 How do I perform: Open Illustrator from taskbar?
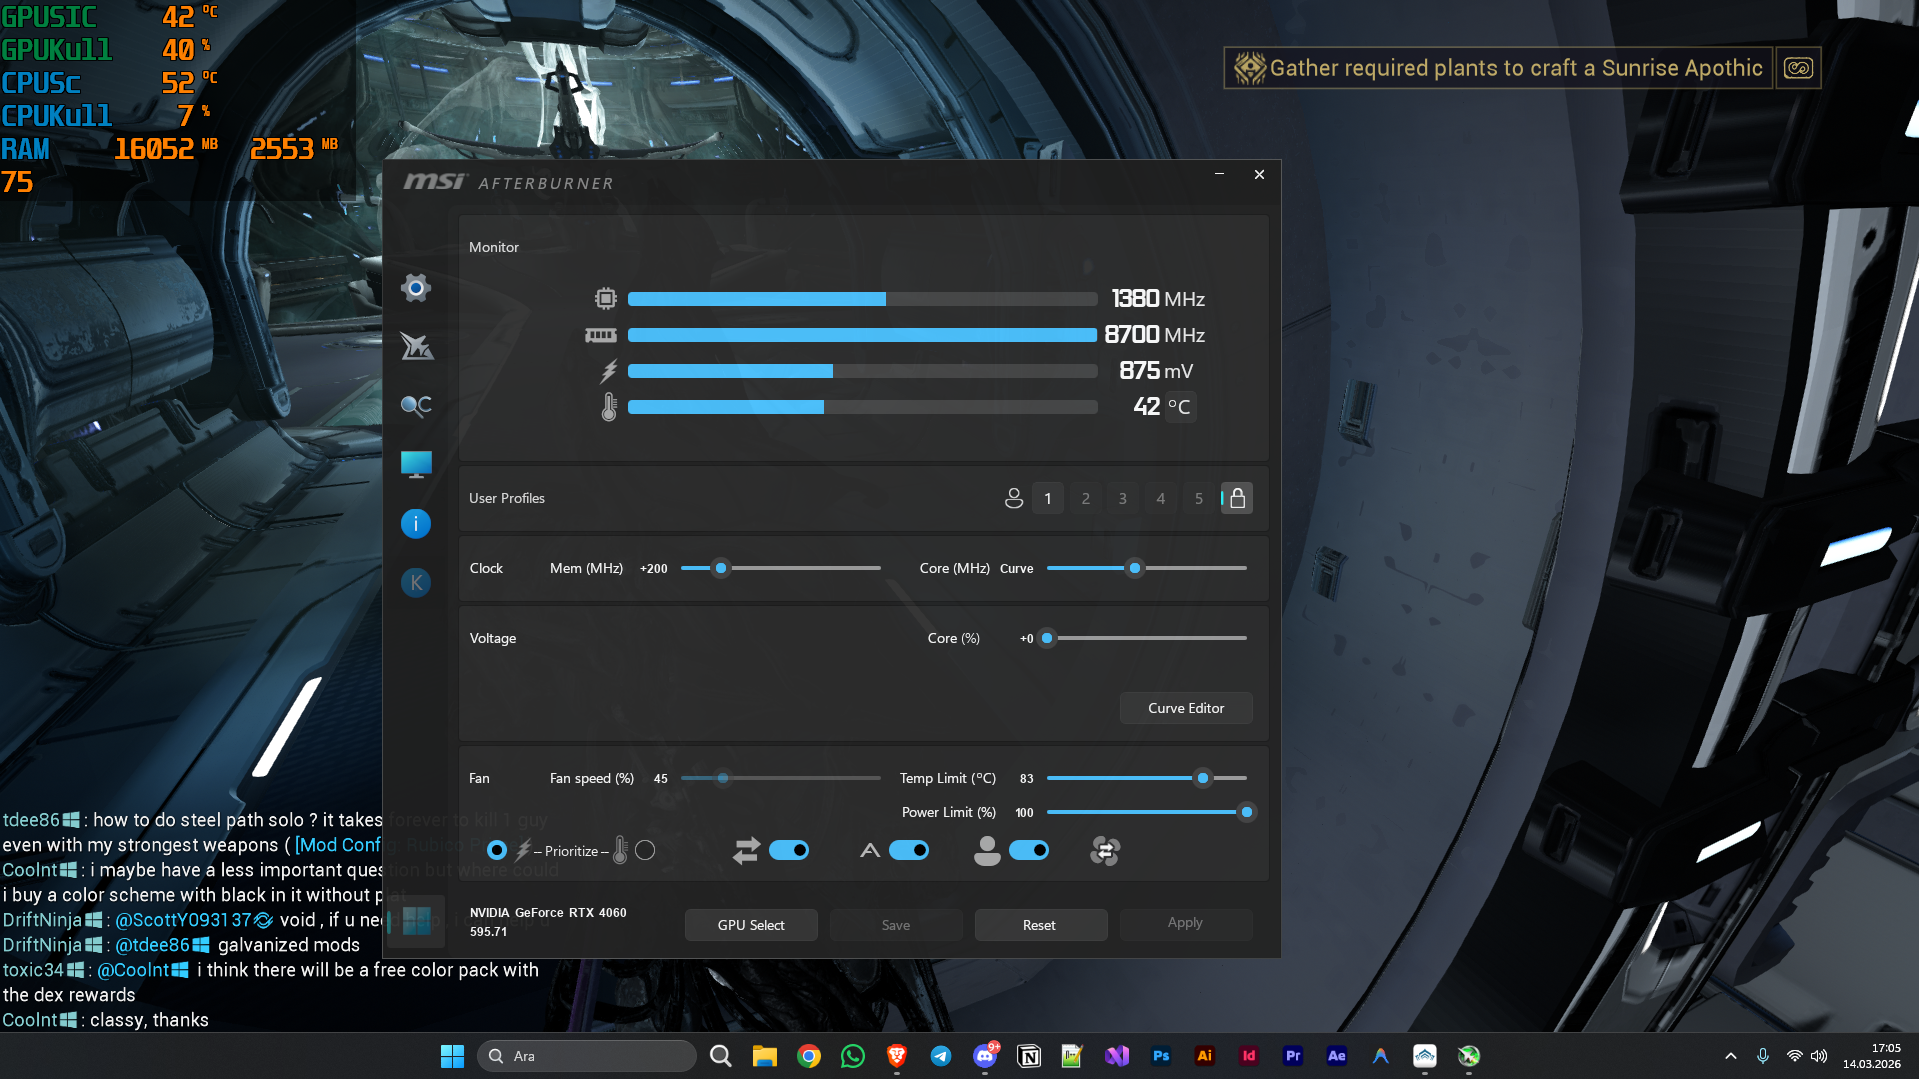coord(1205,1056)
